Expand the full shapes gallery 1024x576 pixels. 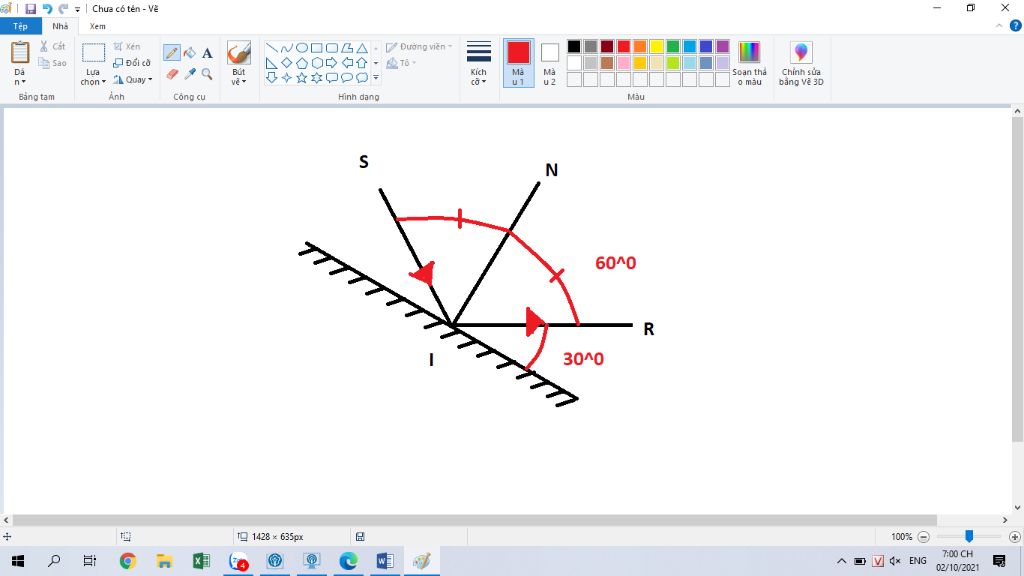[376, 78]
